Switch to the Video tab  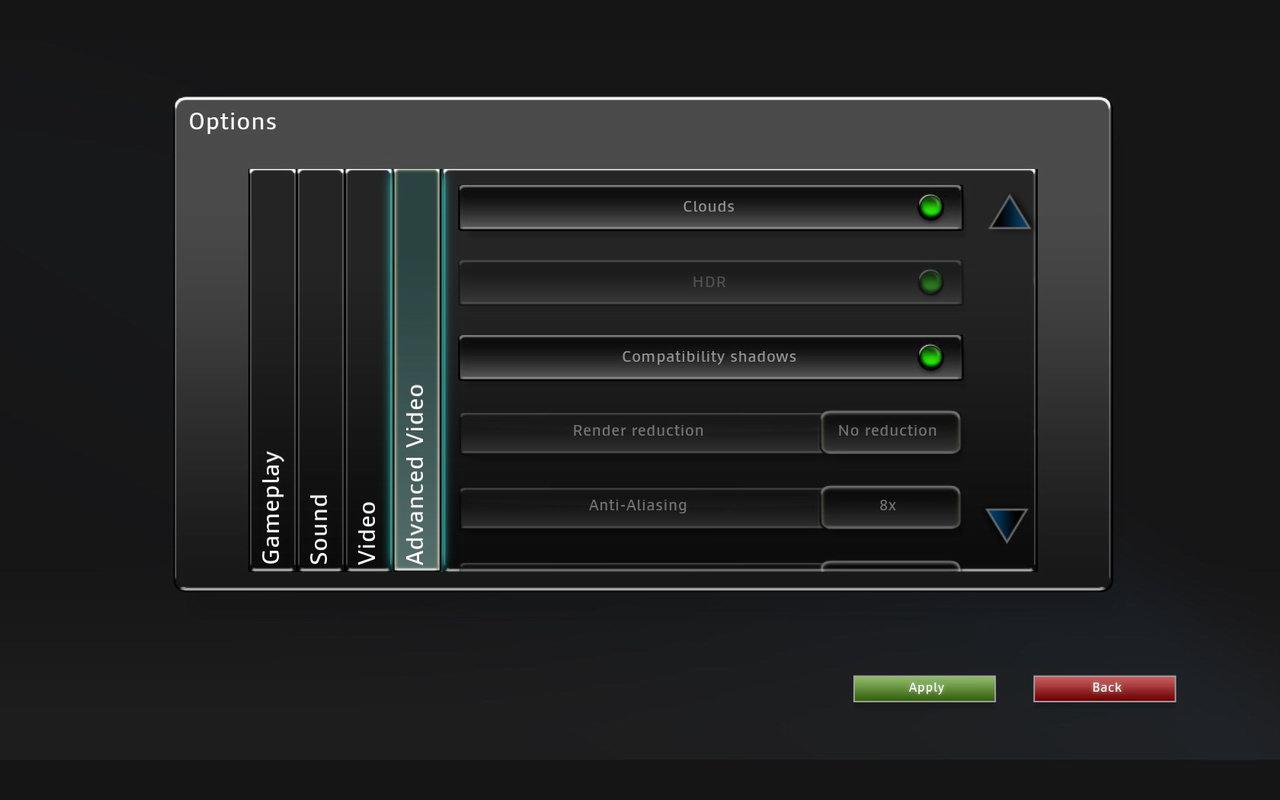click(368, 370)
